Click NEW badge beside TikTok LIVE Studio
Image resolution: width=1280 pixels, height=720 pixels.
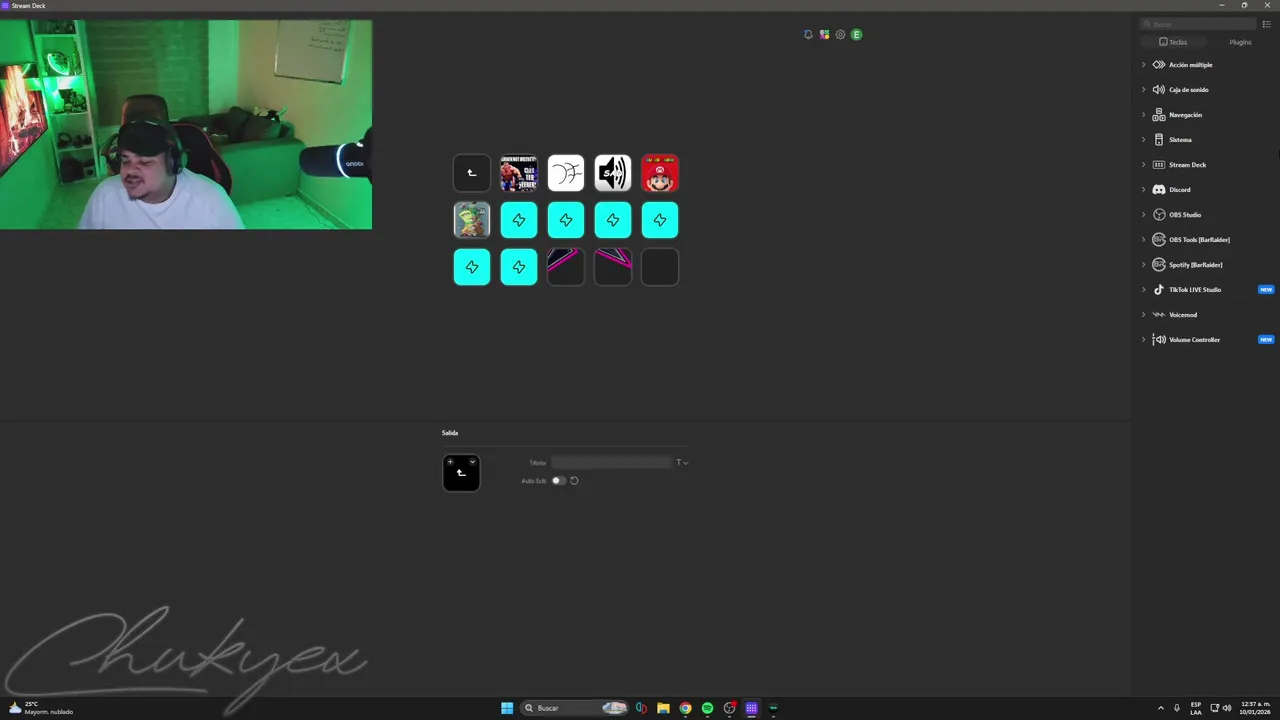pyautogui.click(x=1266, y=290)
